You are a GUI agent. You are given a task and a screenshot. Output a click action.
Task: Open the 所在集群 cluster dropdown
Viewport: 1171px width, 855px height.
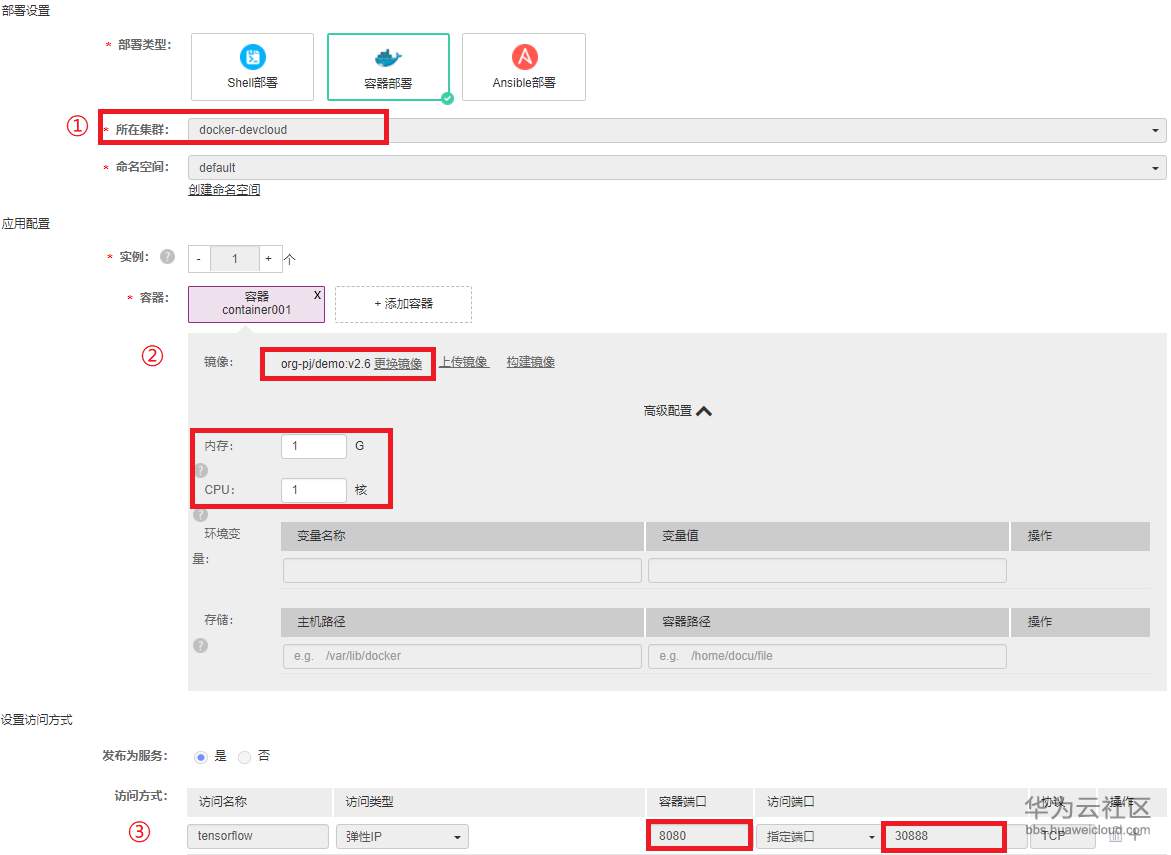coord(677,130)
